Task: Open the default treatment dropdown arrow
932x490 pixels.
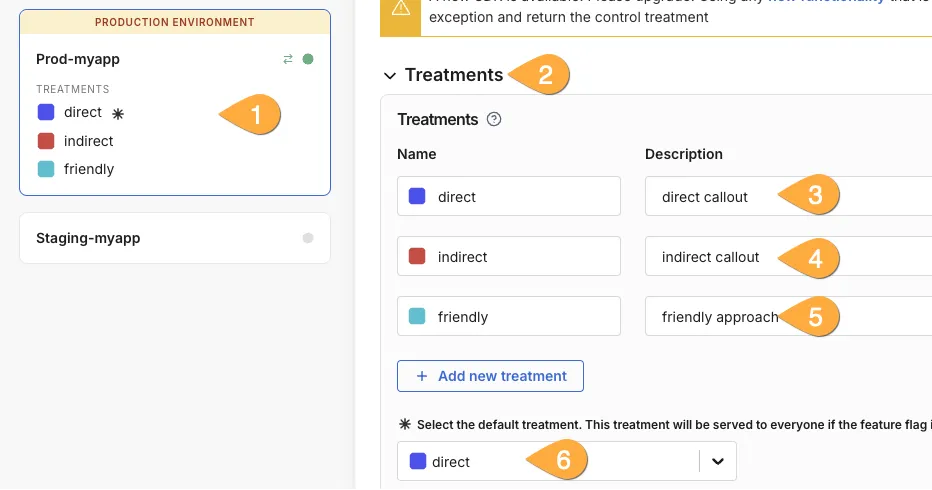Action: click(x=717, y=461)
